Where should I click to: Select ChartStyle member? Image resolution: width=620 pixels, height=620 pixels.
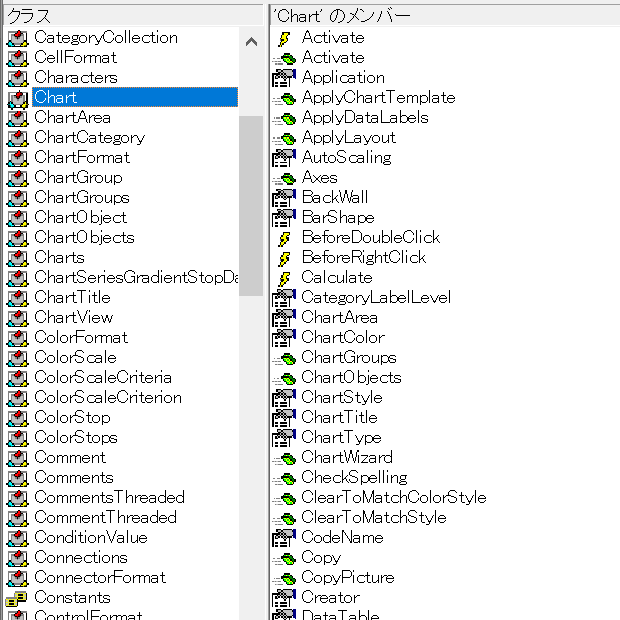click(342, 397)
